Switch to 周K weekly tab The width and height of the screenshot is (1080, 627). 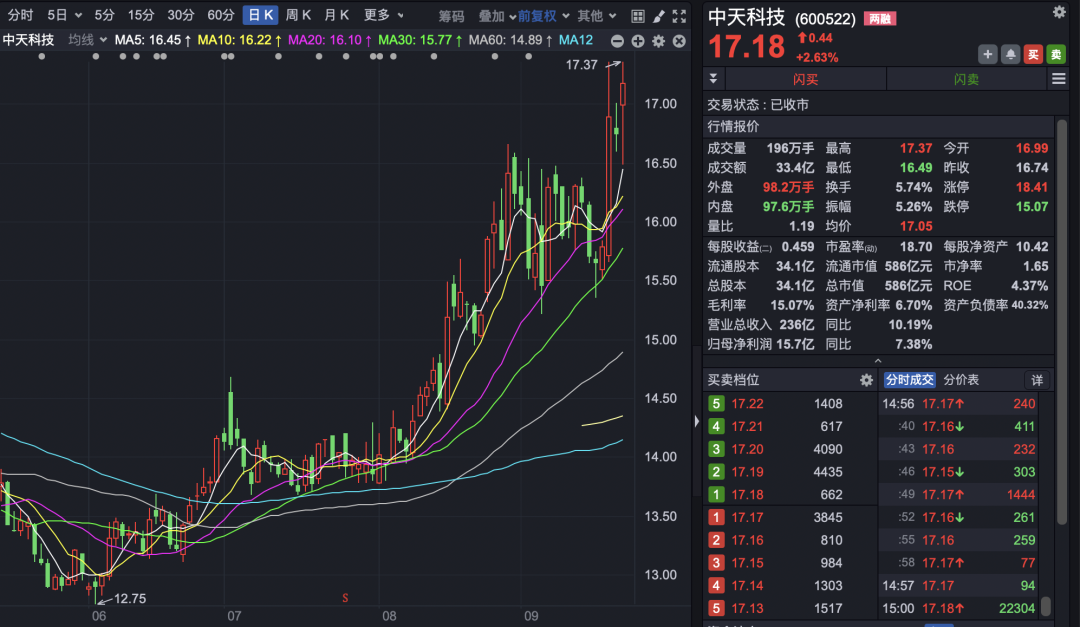pos(298,15)
